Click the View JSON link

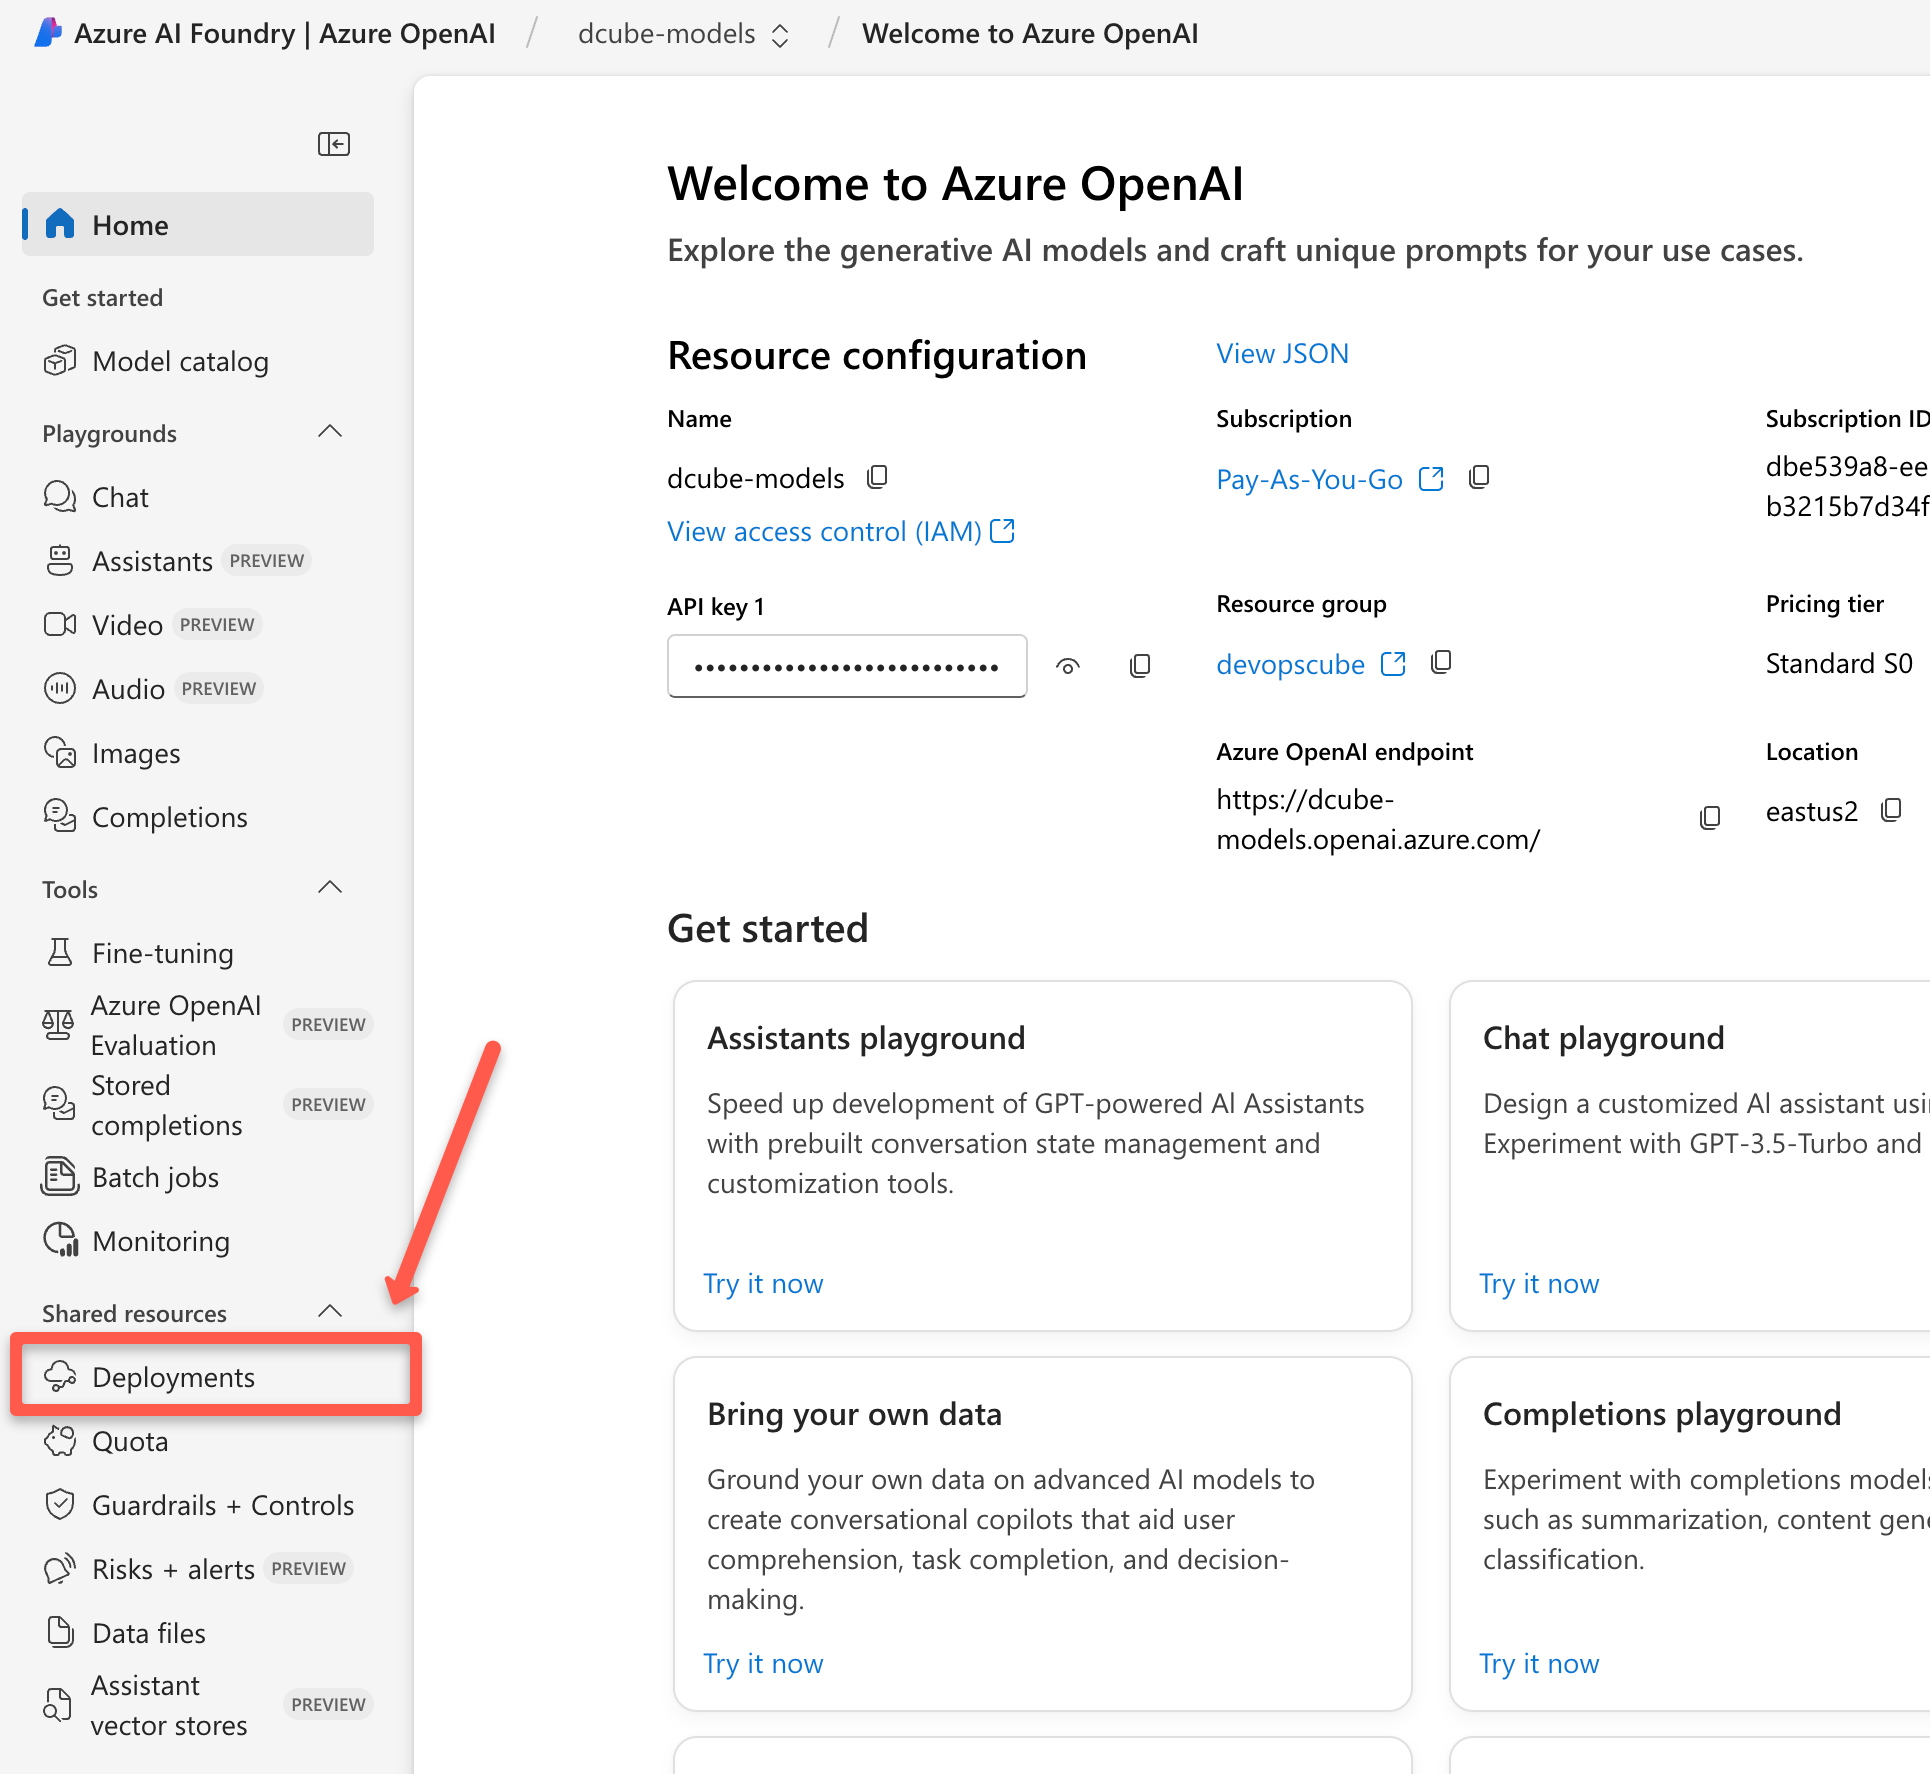tap(1282, 354)
